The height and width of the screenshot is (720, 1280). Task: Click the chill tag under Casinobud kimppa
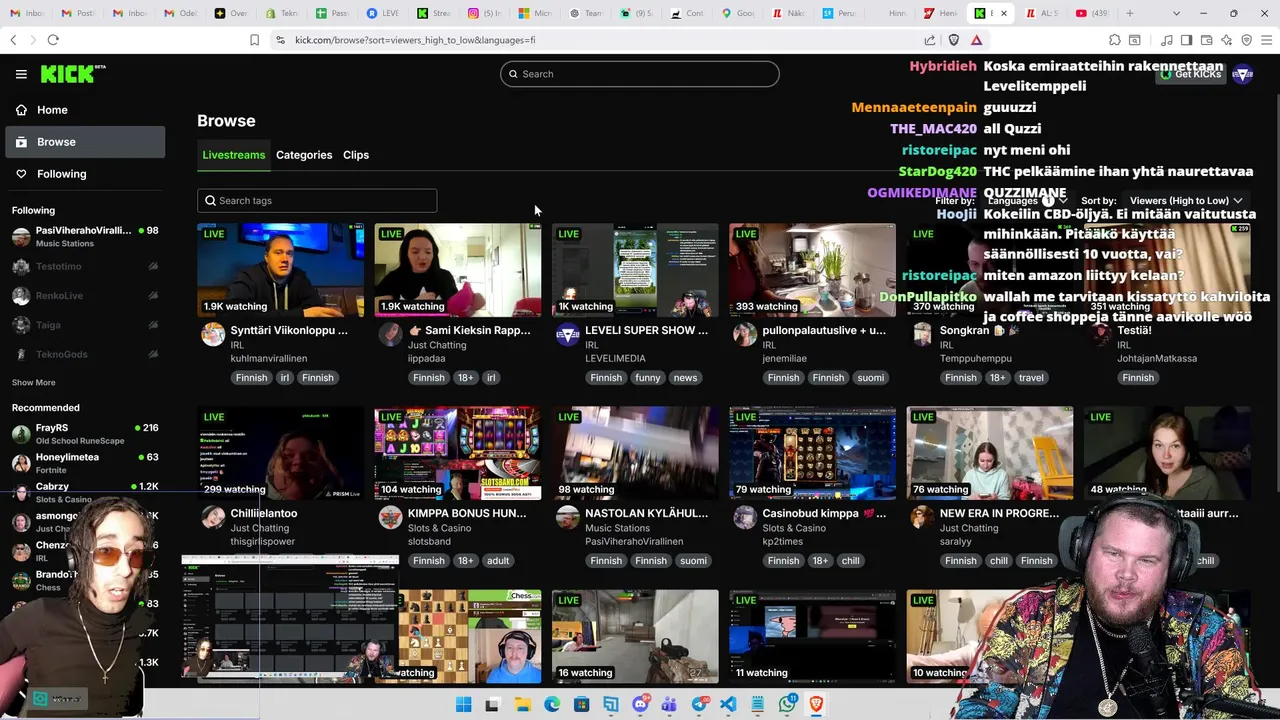click(850, 561)
